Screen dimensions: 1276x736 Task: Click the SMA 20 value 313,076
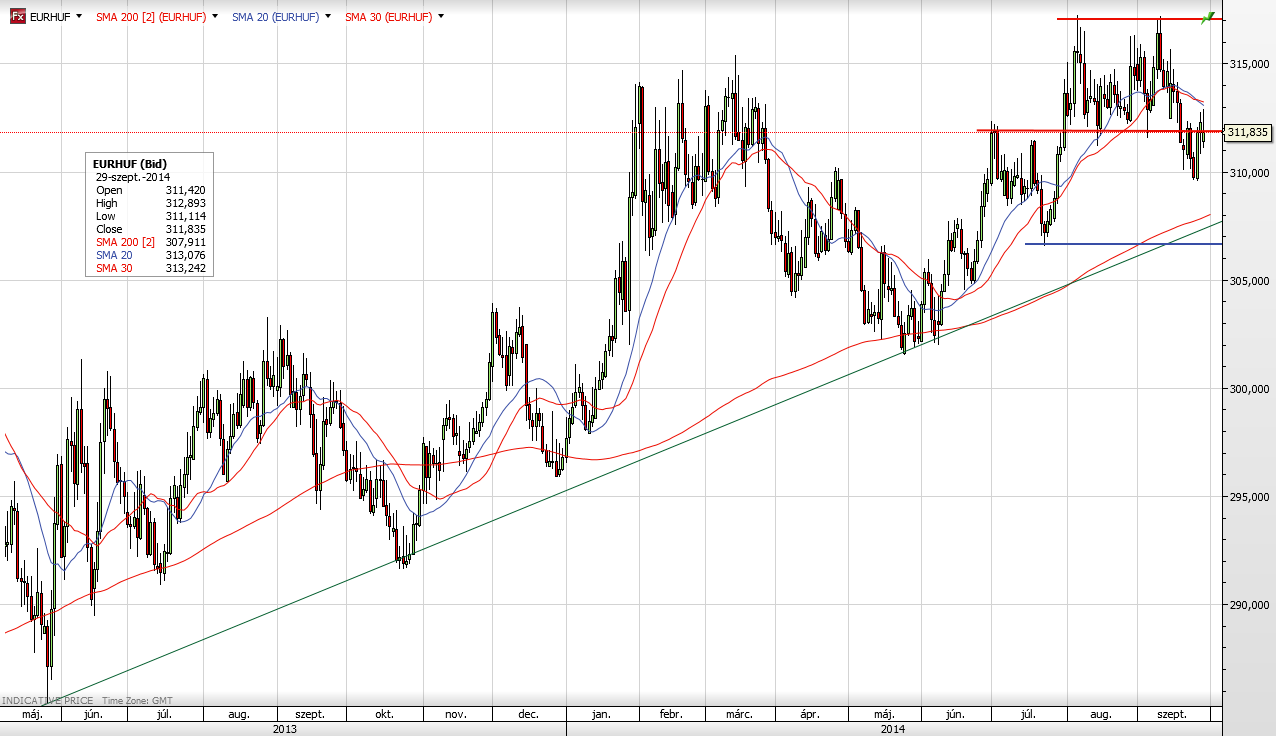[x=185, y=255]
